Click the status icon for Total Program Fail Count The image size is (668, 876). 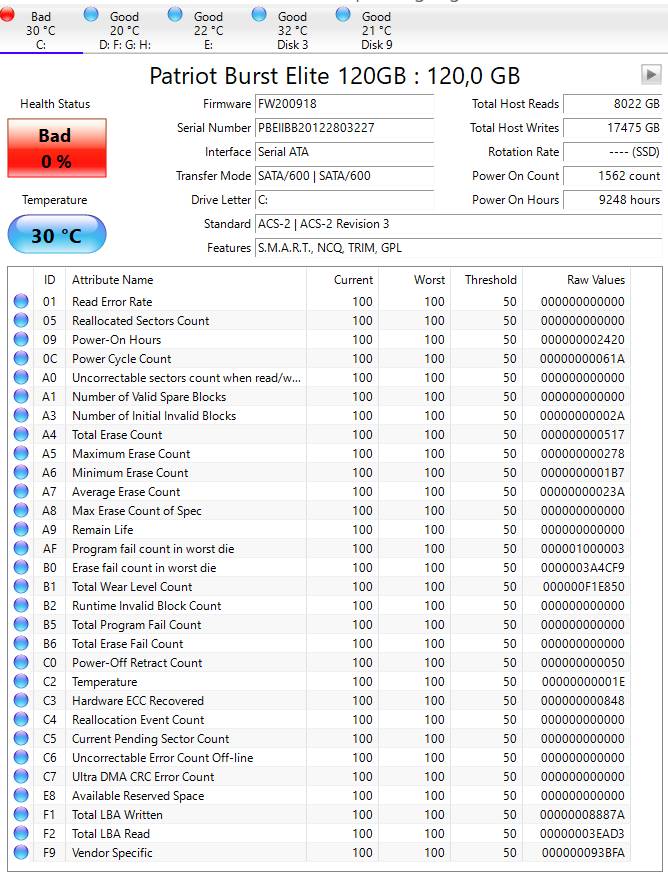click(21, 624)
